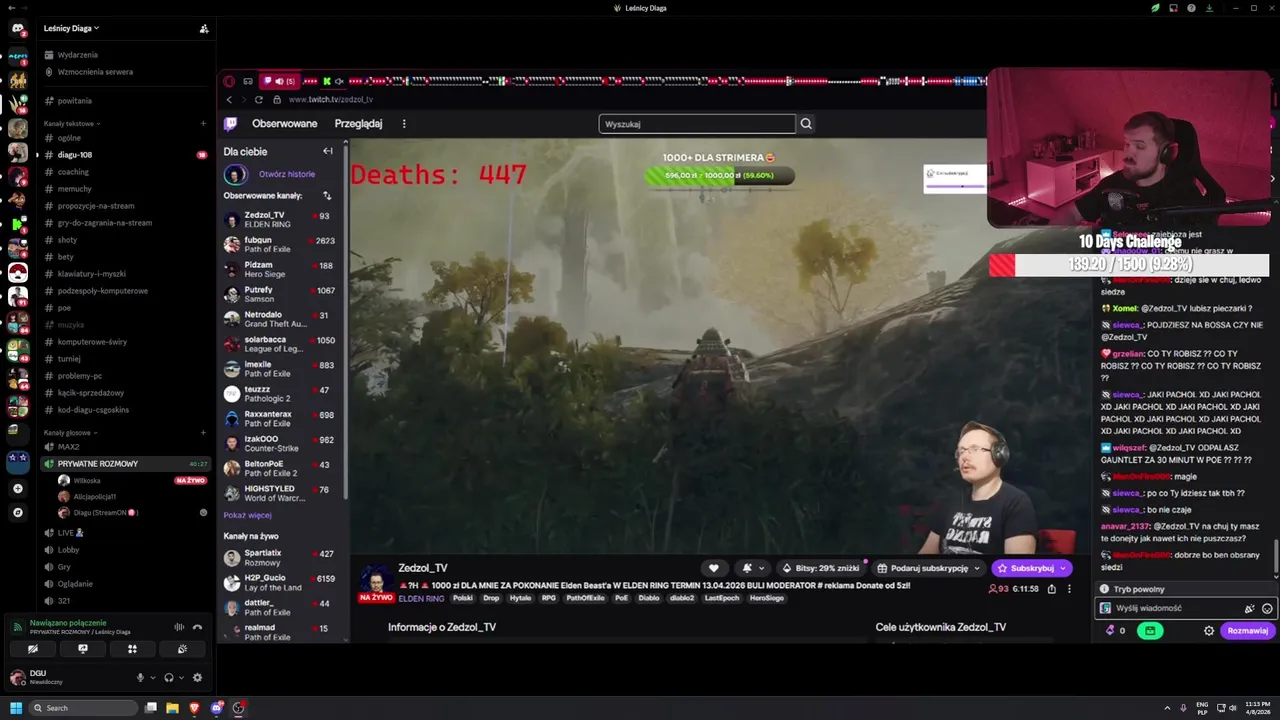Open the propozycje-na-stream channel

pyautogui.click(x=96, y=206)
